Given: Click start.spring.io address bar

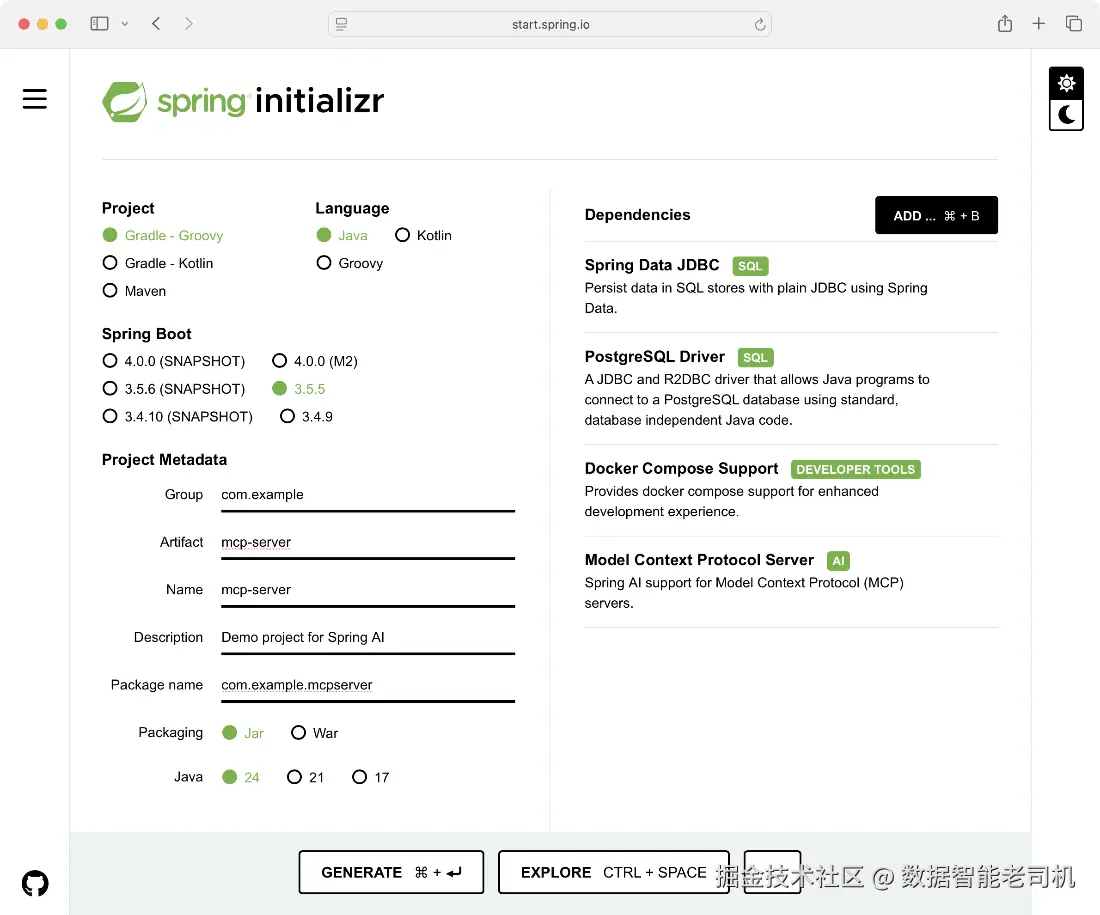Looking at the screenshot, I should coord(550,25).
